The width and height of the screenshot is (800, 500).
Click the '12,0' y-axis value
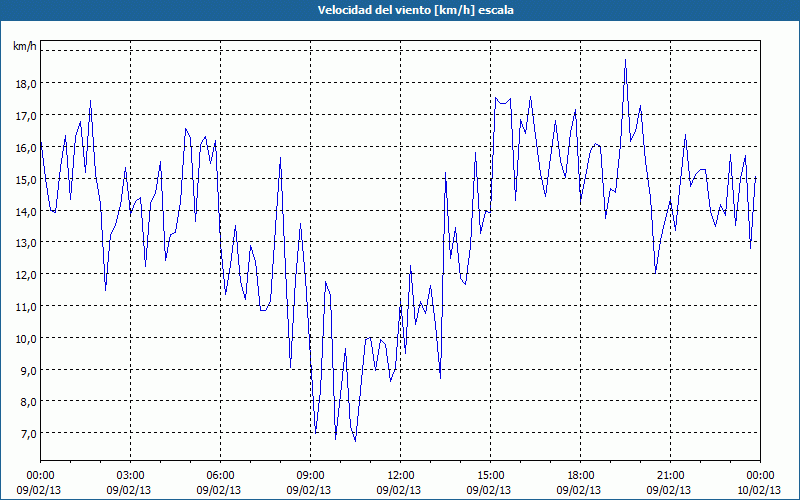click(26, 275)
